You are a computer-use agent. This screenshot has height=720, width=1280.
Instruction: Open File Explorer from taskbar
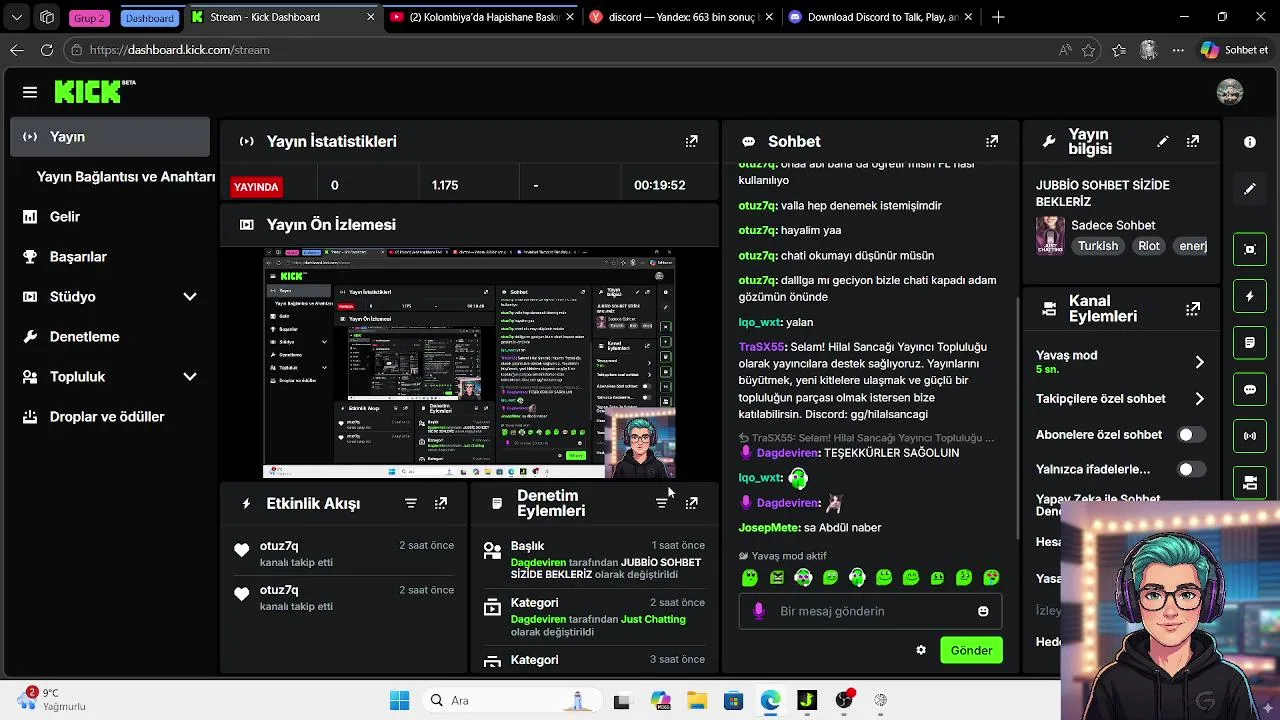coord(696,700)
